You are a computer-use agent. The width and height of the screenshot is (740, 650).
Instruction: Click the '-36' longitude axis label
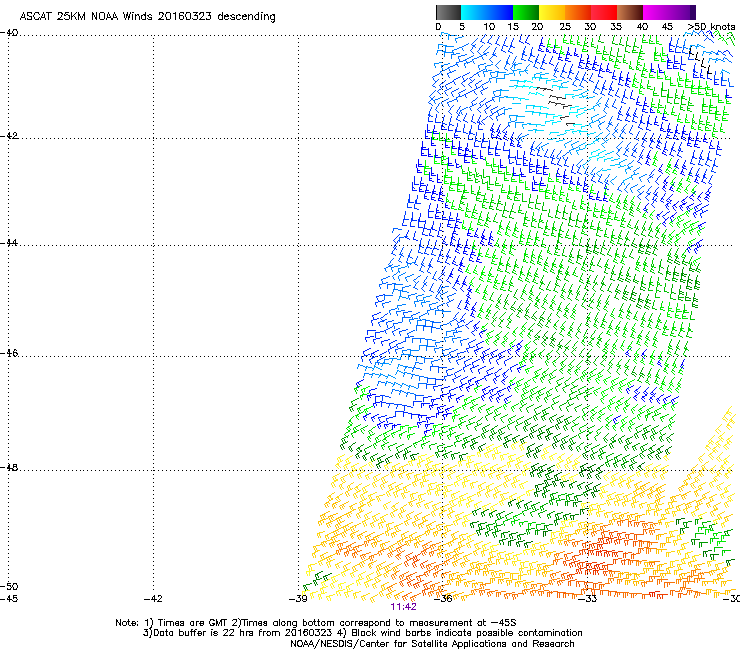coord(443,599)
